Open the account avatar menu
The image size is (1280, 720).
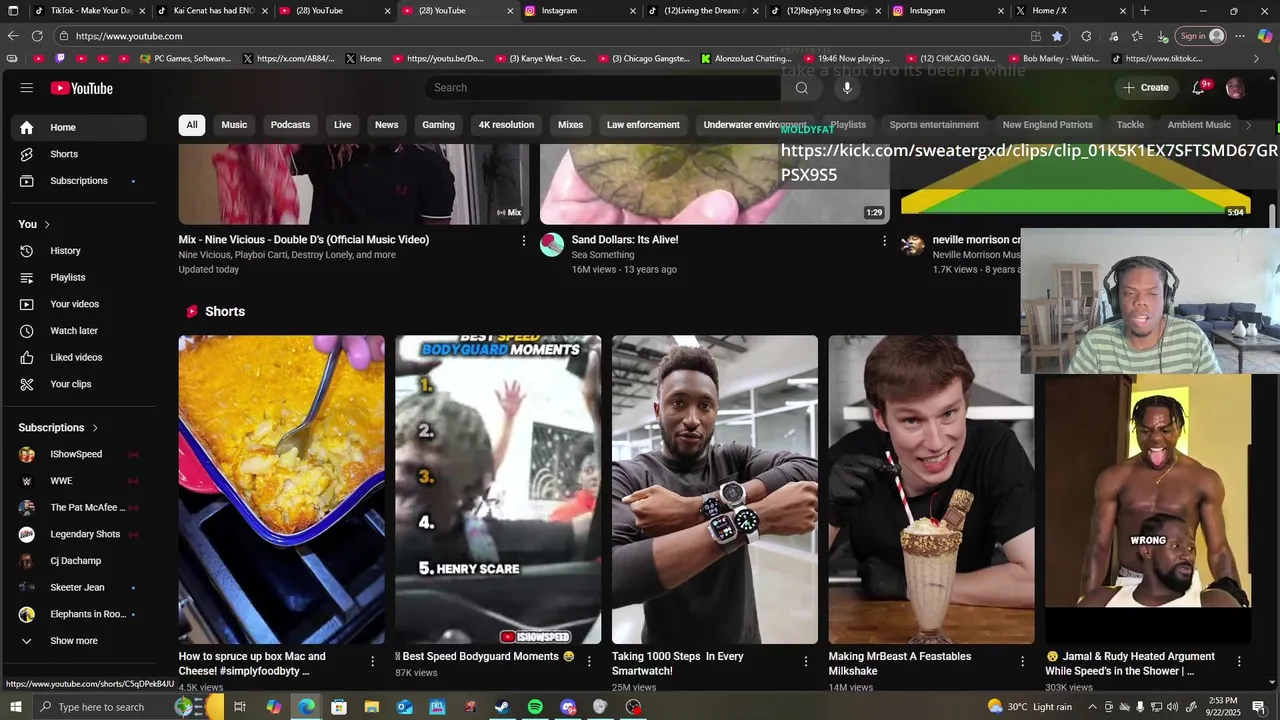(x=1235, y=88)
